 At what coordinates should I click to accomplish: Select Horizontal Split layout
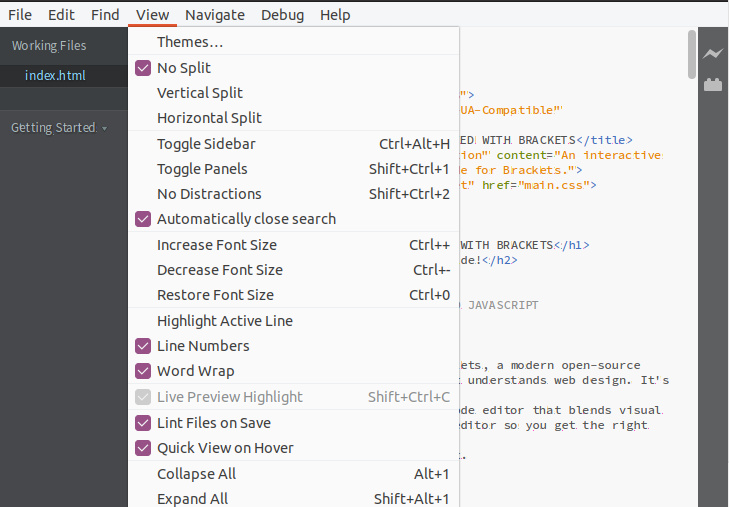click(209, 118)
